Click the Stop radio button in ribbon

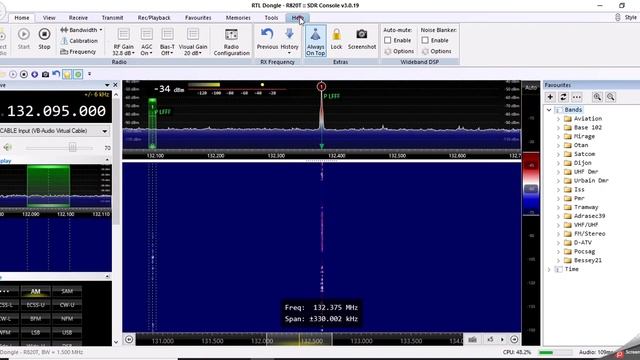(44, 39)
